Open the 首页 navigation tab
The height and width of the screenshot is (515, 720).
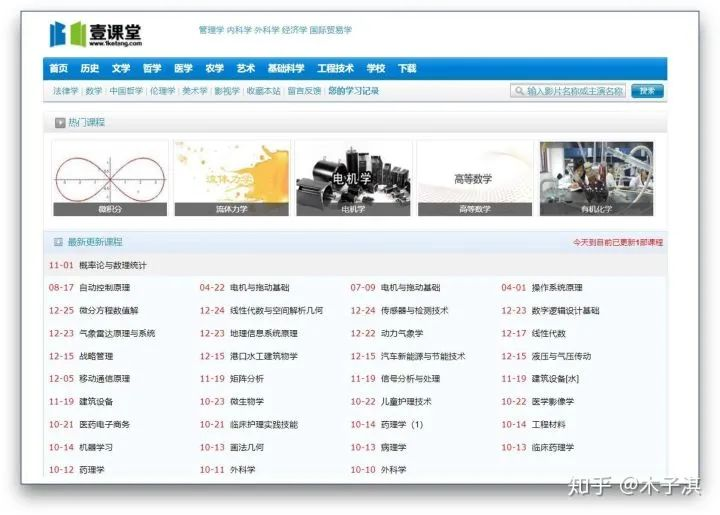58,68
